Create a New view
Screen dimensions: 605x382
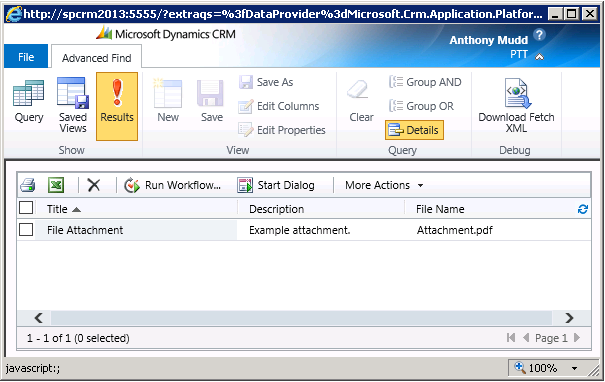click(x=168, y=100)
